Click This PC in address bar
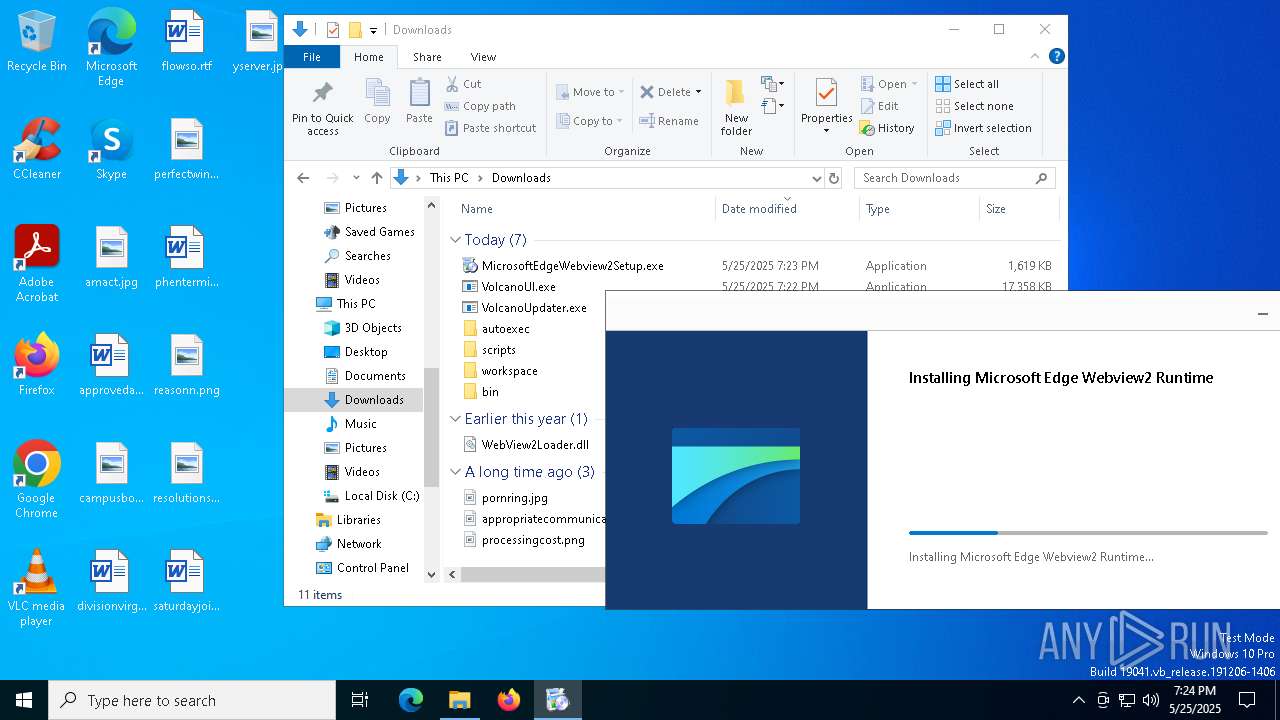 (448, 178)
